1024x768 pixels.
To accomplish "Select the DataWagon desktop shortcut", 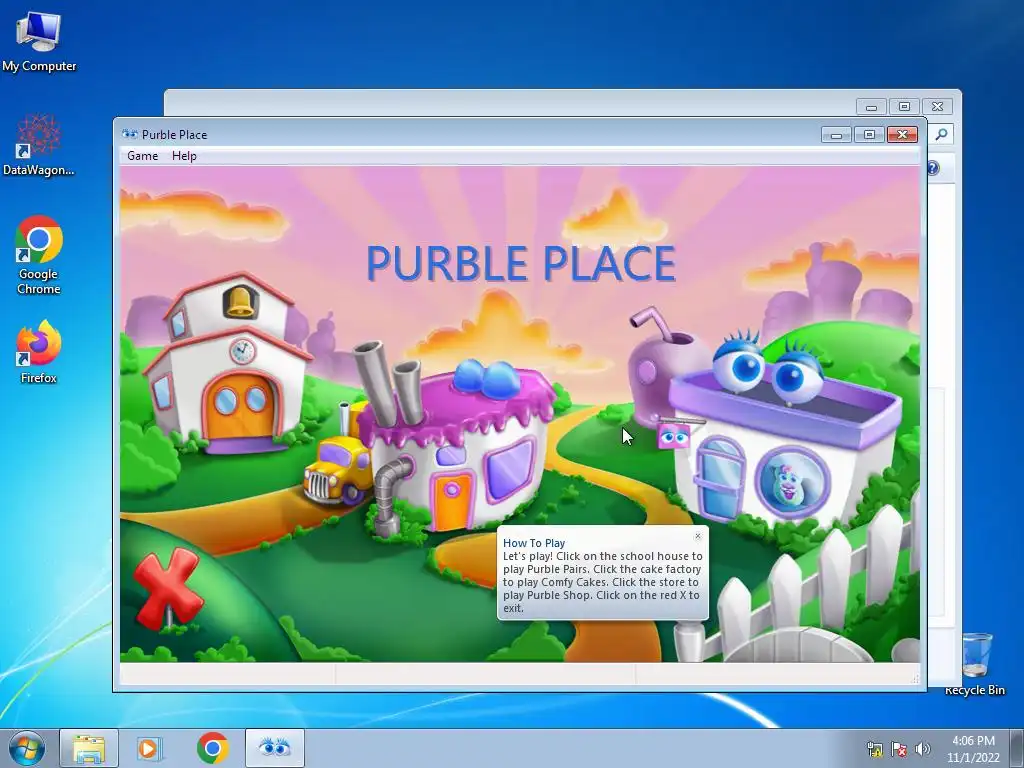I will tap(39, 145).
